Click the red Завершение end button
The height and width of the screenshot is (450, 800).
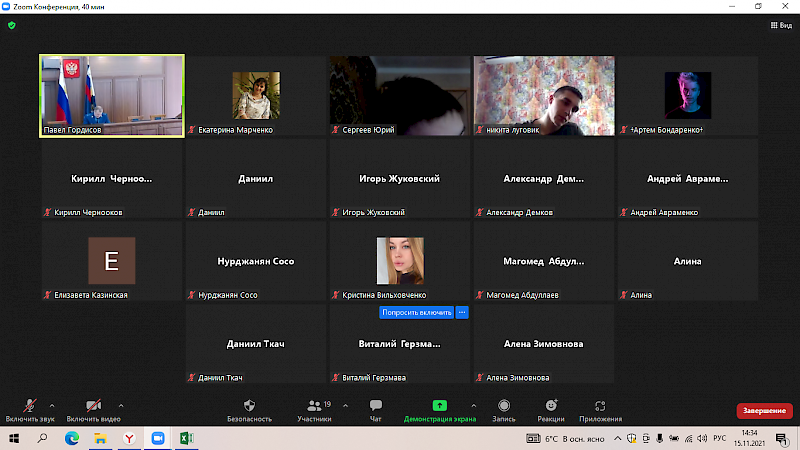[x=764, y=411]
